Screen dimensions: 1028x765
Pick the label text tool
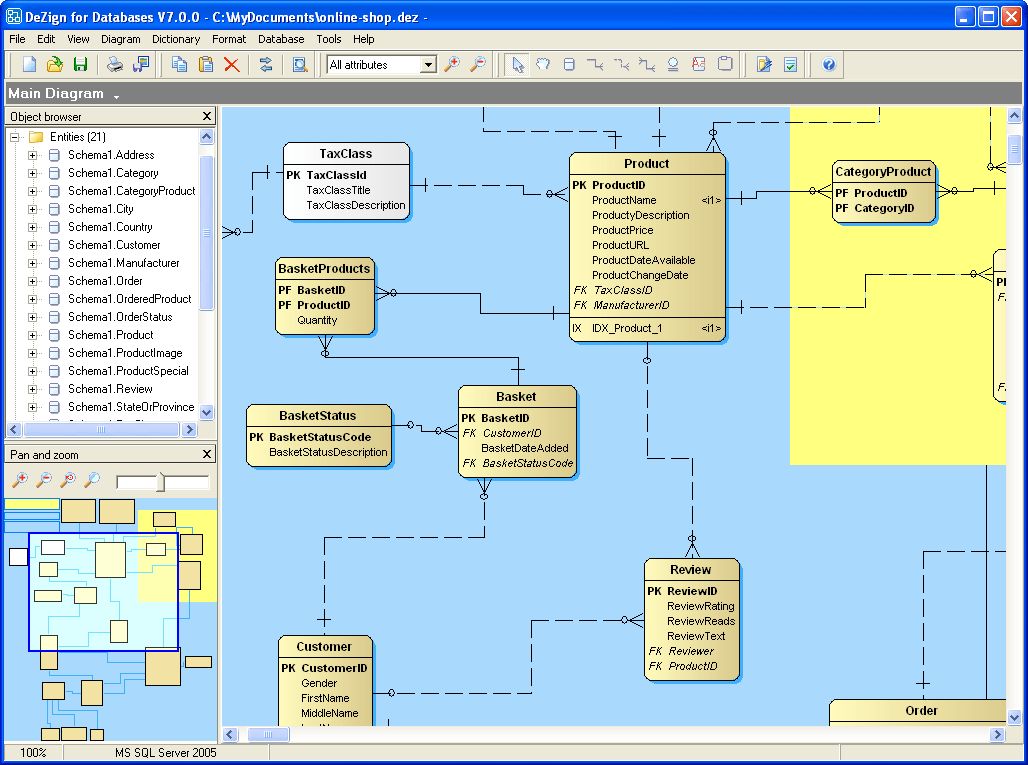700,64
